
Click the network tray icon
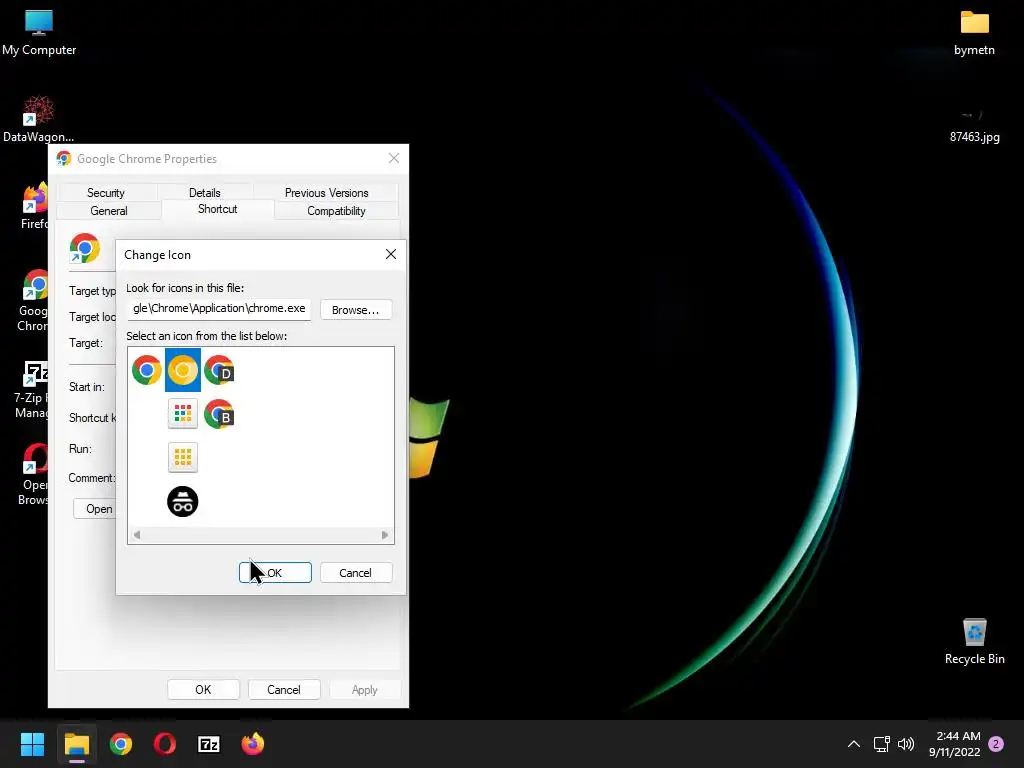tap(882, 744)
